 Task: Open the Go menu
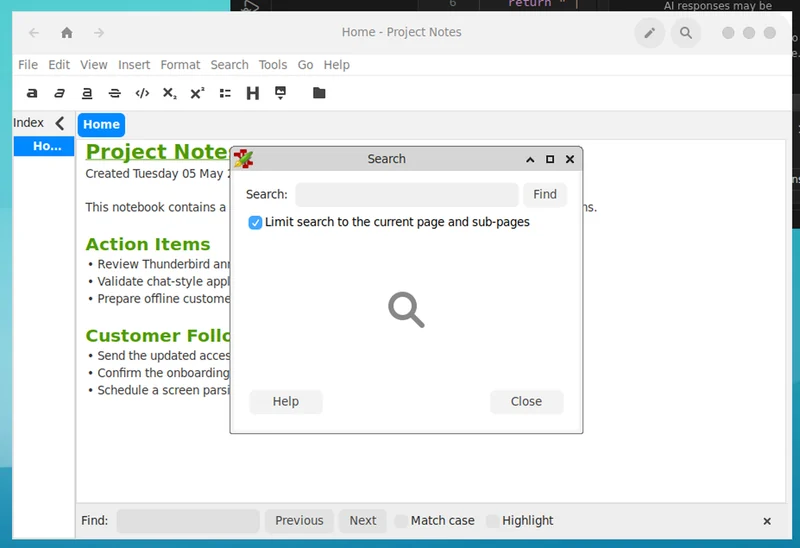click(306, 65)
